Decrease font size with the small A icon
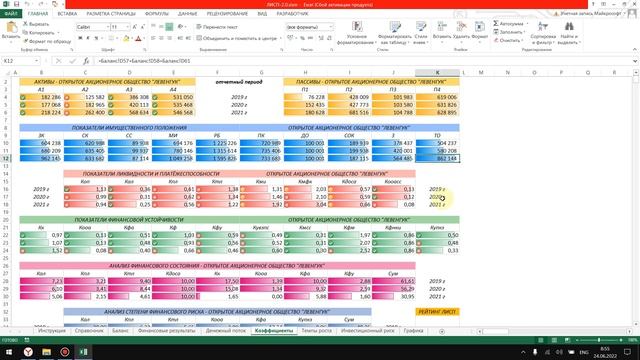640x360 pixels. (x=142, y=27)
